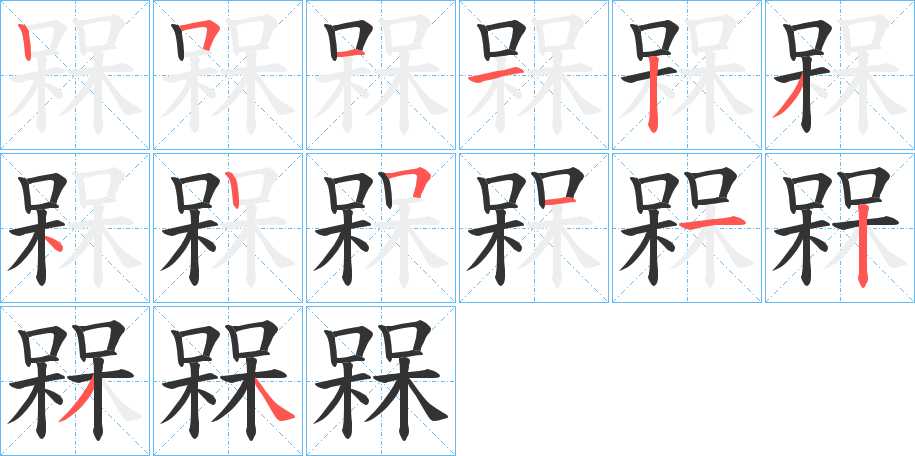Click the red horizontal stroke in step eleven
915x456 pixels.
(x=713, y=222)
